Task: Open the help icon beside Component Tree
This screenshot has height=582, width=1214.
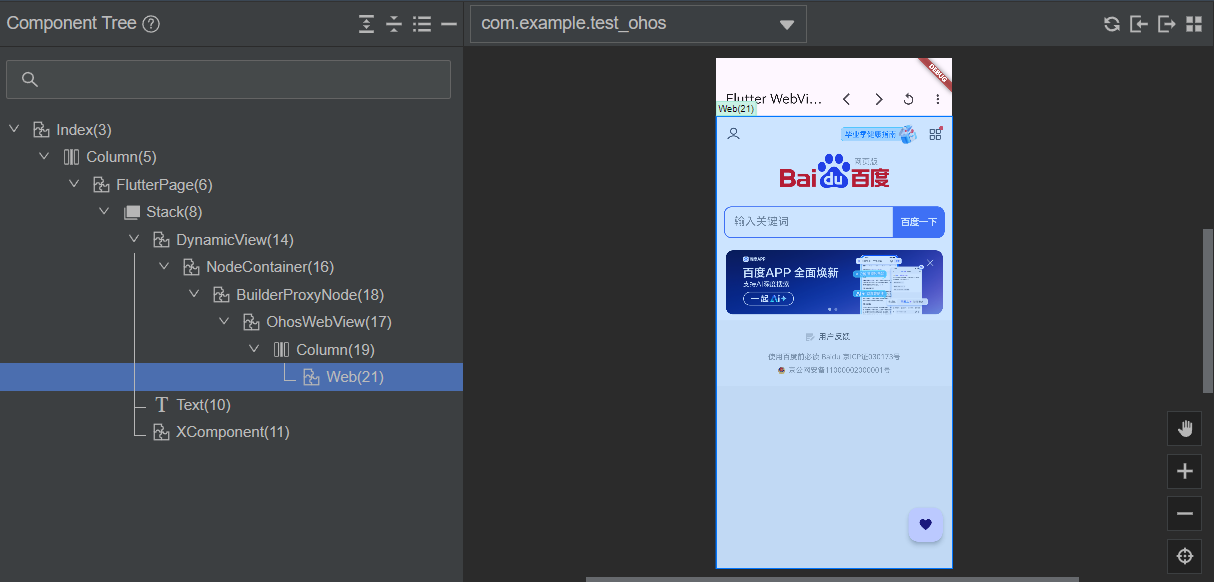Action: (x=151, y=24)
